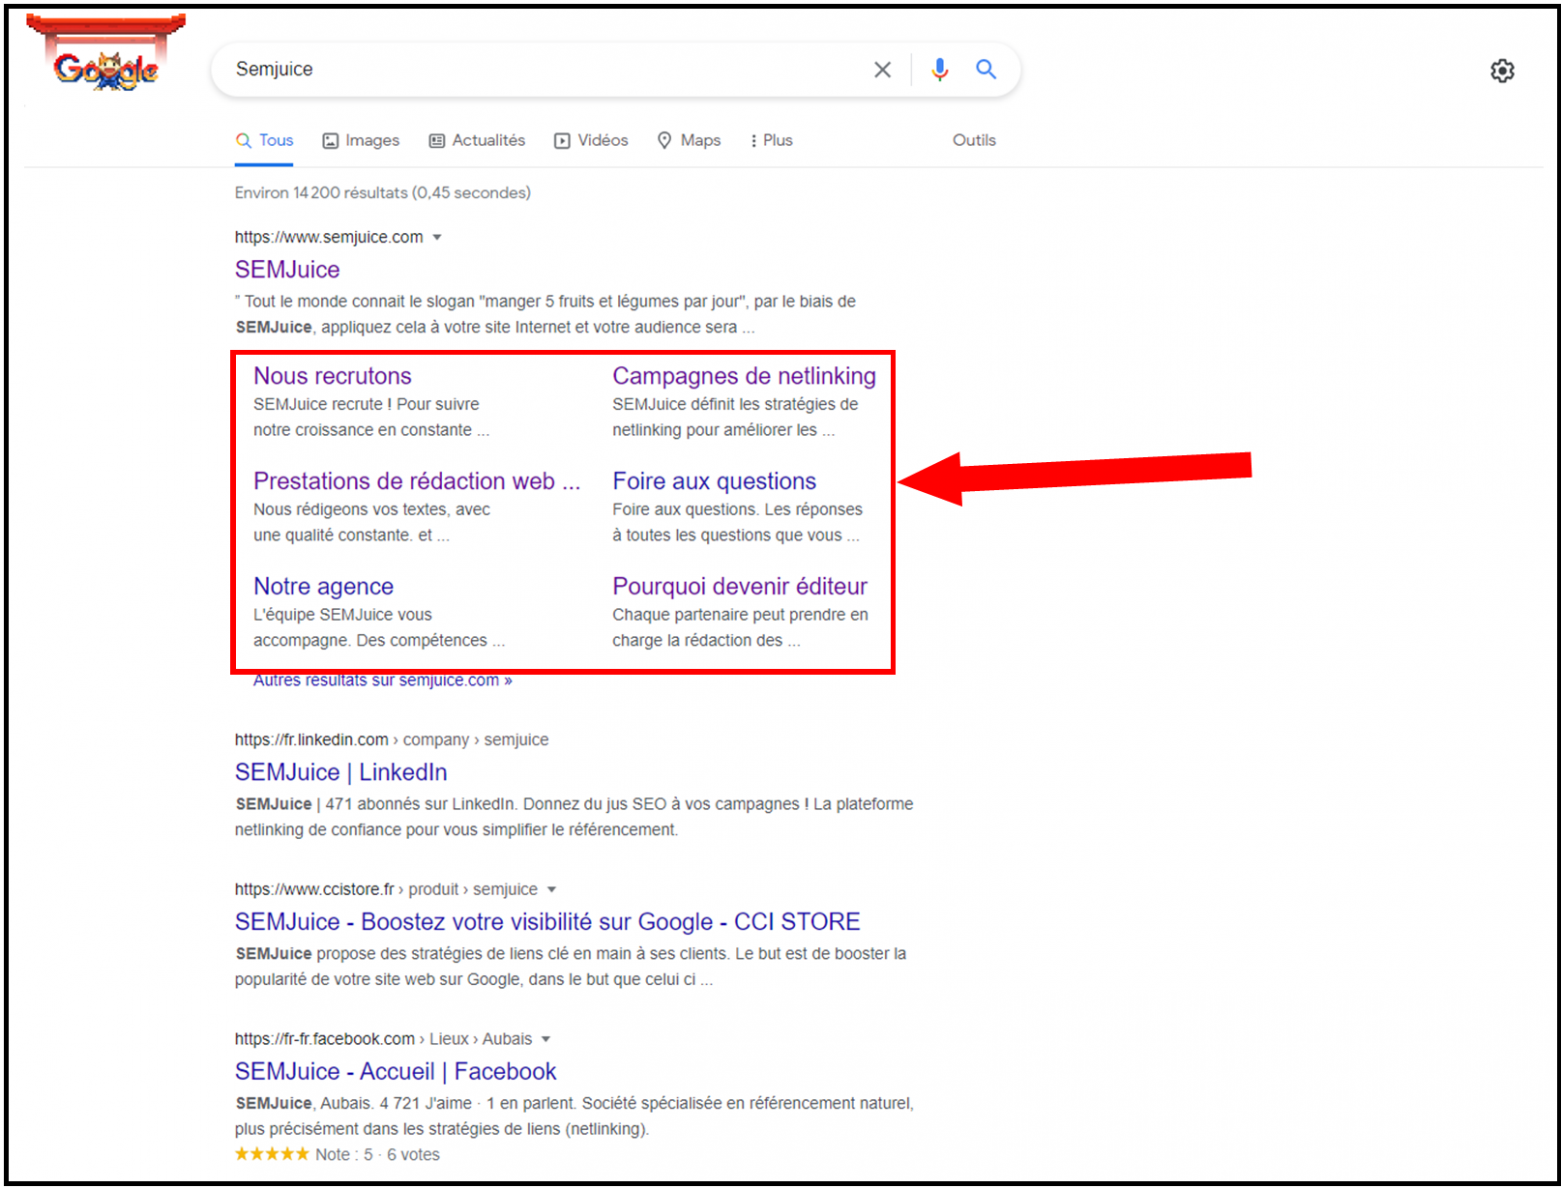1561x1188 pixels.
Task: Open the SEMJuice main result link
Action: click(x=287, y=270)
